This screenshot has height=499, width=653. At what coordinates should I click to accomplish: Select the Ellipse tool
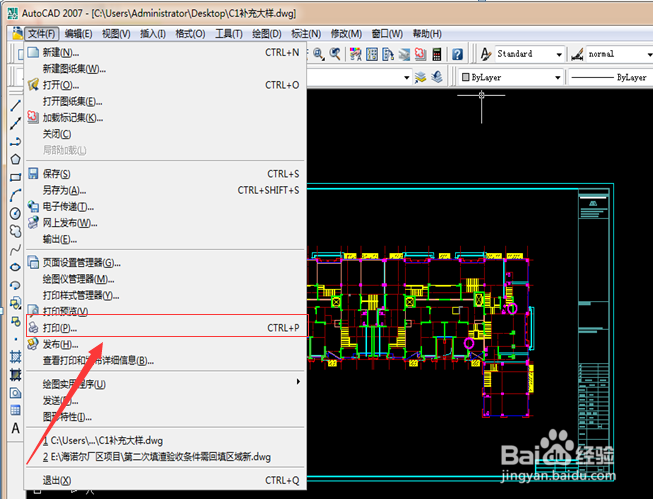point(15,267)
